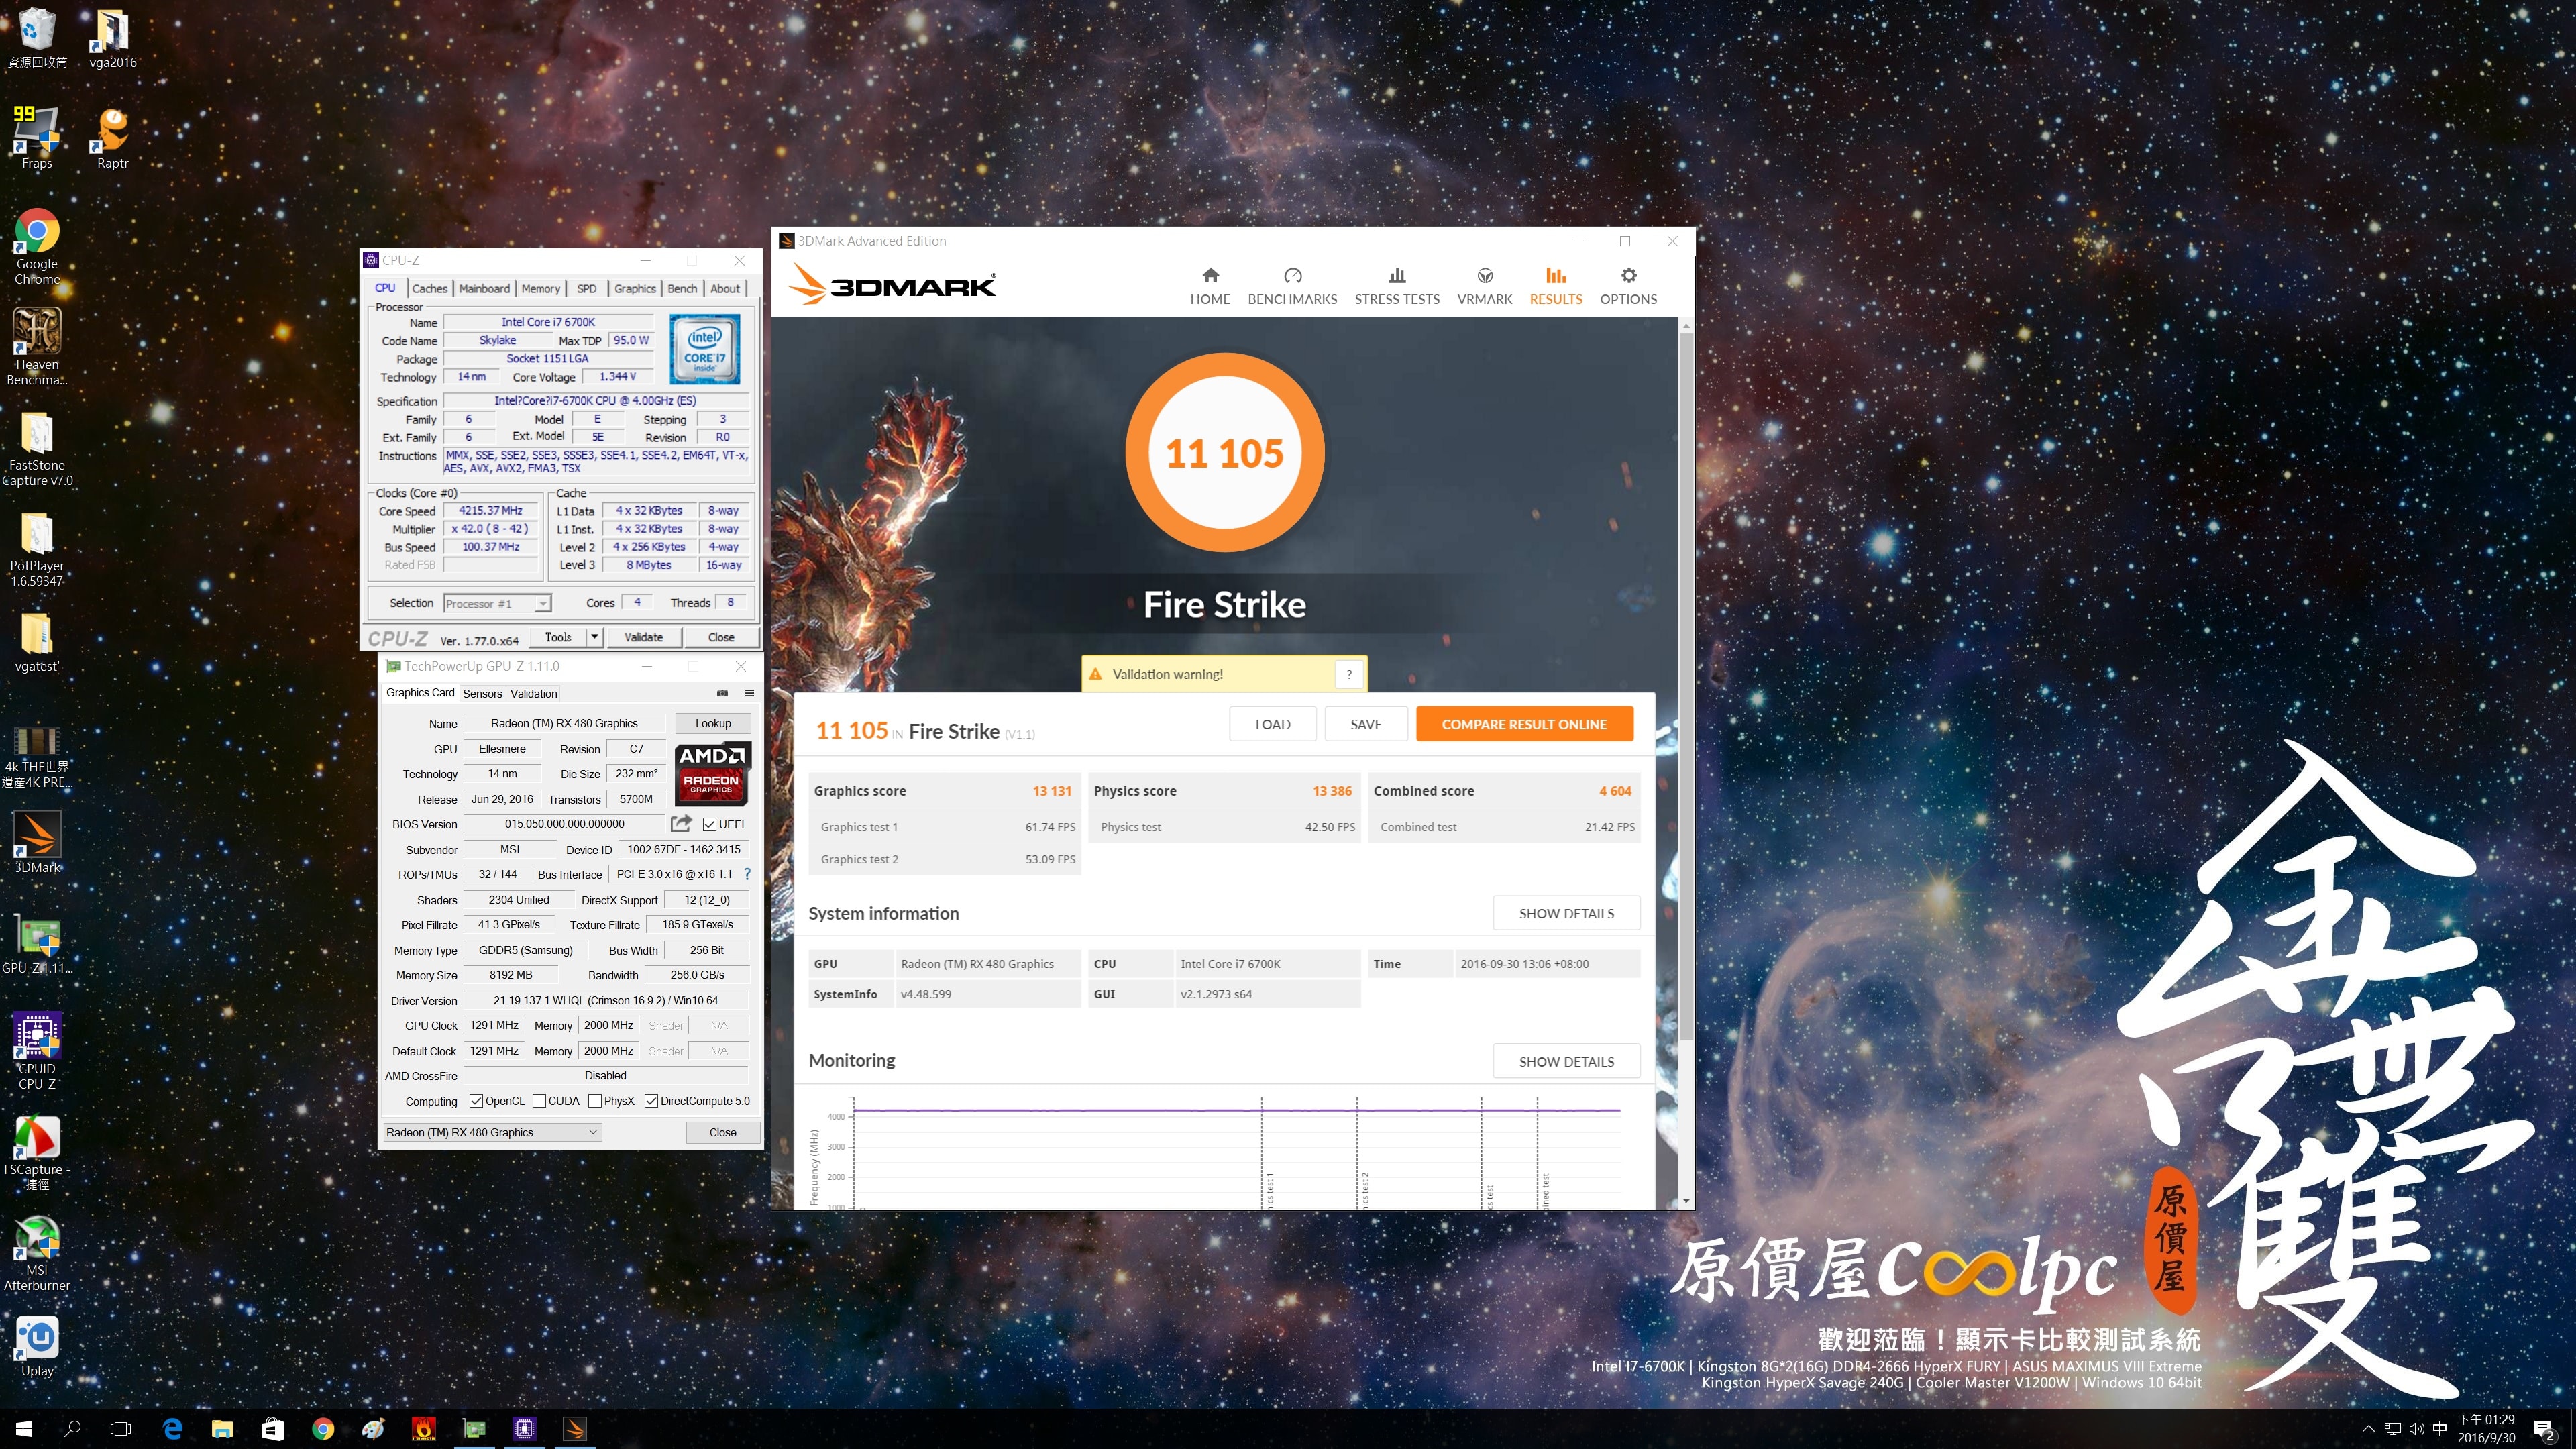Open the PotPlayer 1.6.59347 folder icon
Viewport: 2576px width, 1449px height.
[x=37, y=548]
